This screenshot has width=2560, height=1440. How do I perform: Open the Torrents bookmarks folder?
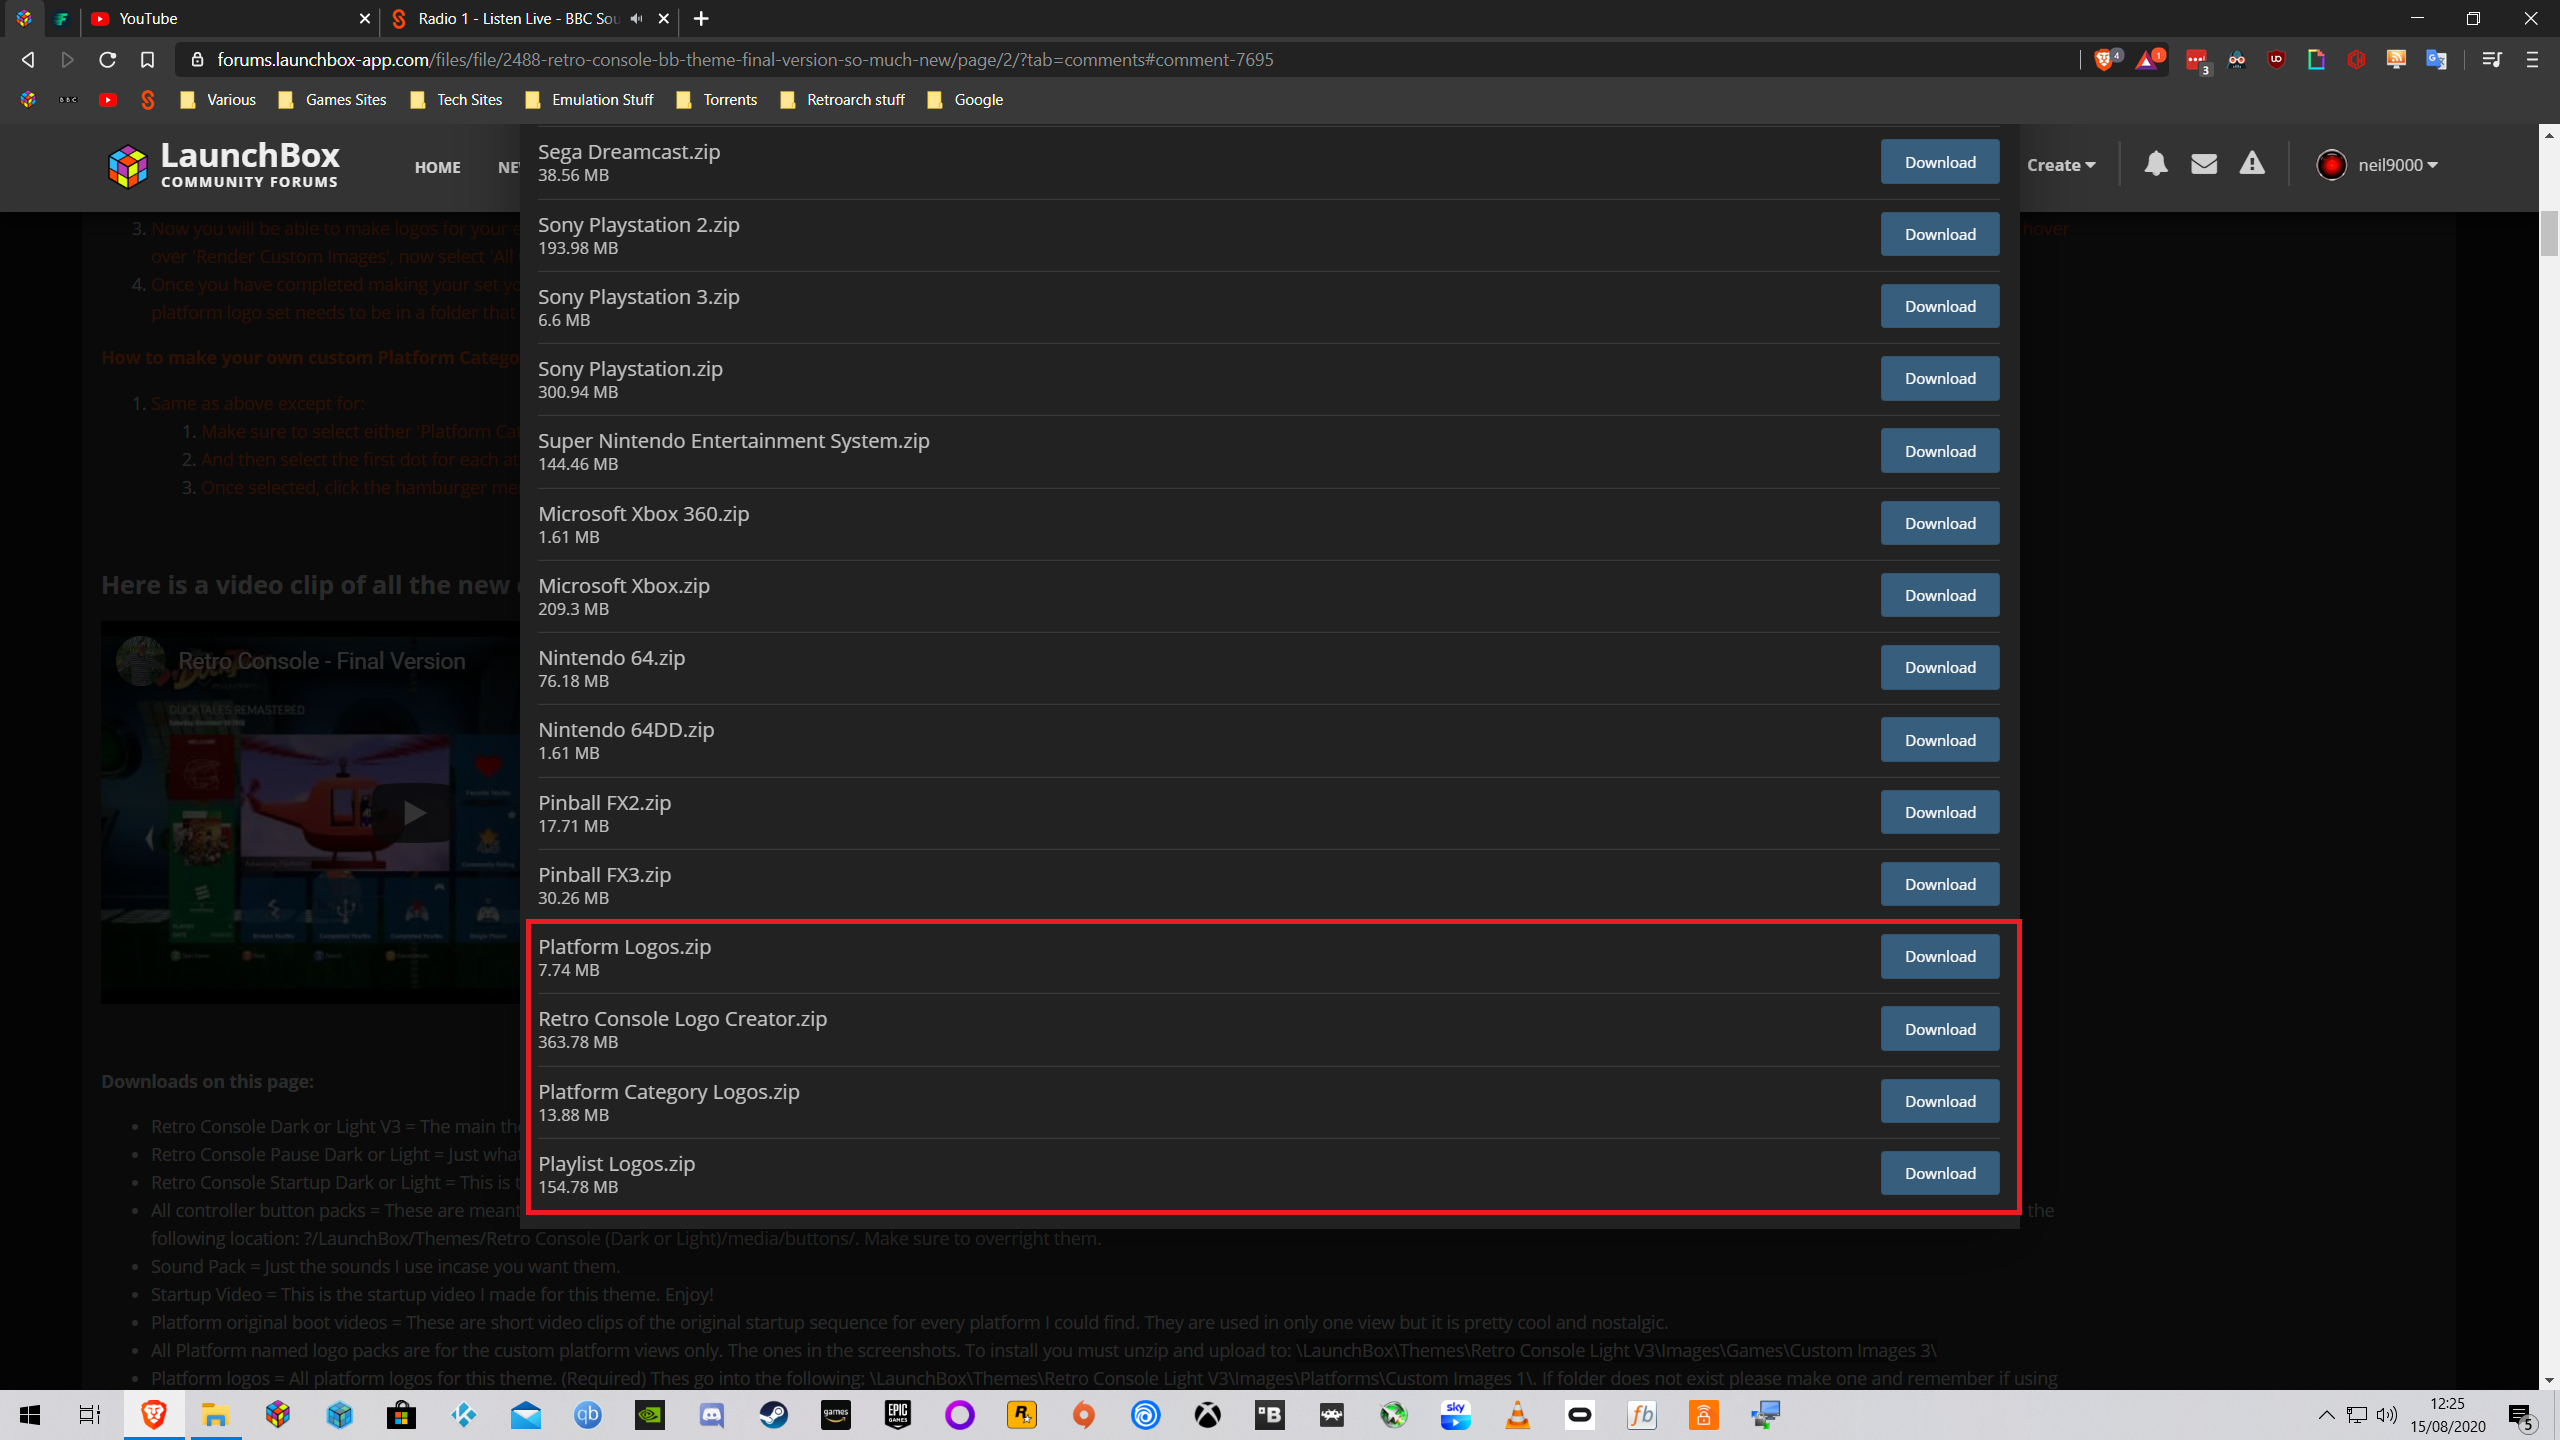coord(716,100)
